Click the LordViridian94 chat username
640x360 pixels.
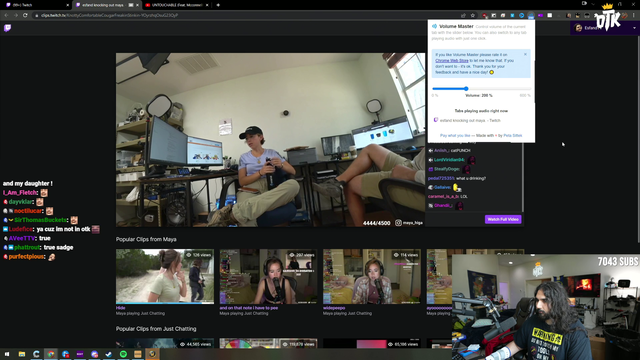449,160
